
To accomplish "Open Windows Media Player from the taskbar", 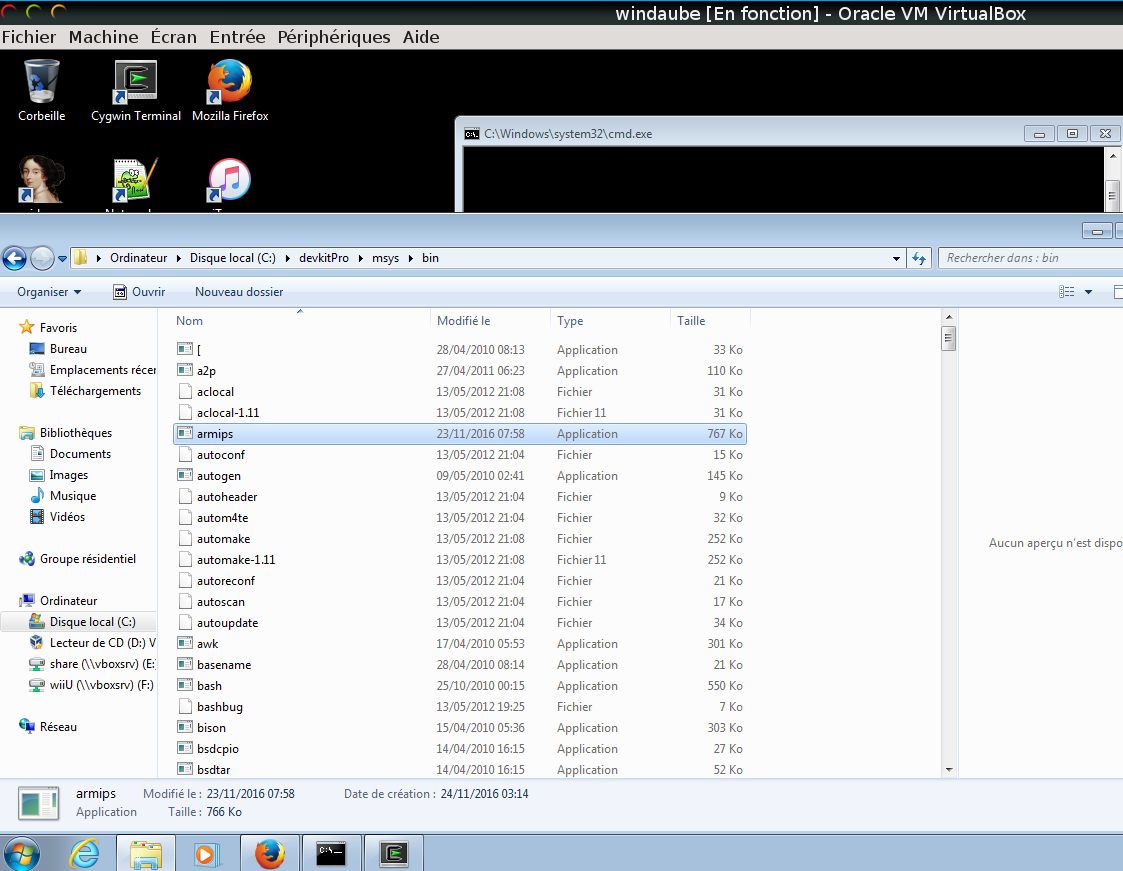I will tap(207, 854).
